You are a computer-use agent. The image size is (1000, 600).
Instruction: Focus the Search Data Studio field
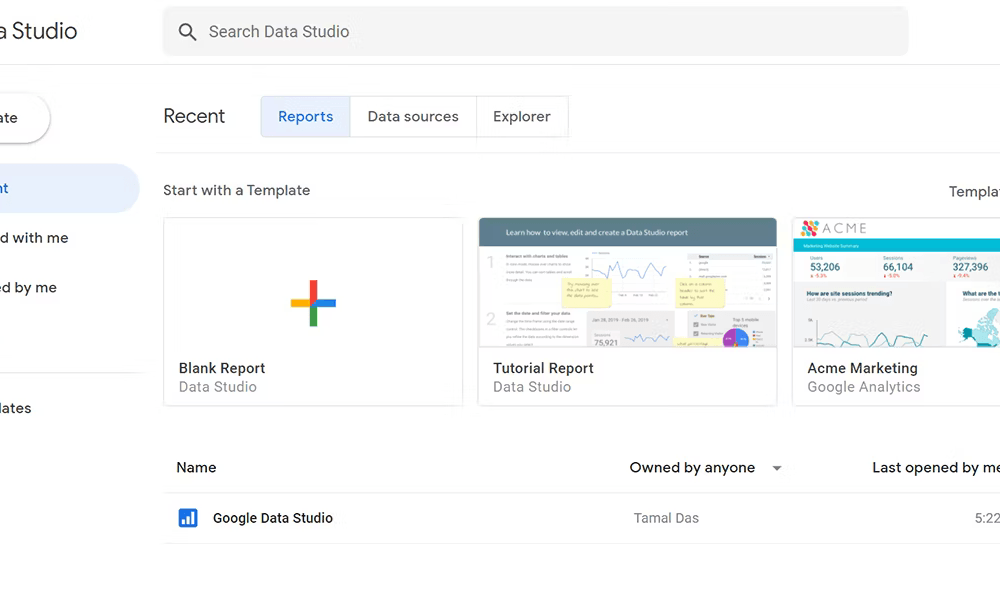pyautogui.click(x=536, y=31)
